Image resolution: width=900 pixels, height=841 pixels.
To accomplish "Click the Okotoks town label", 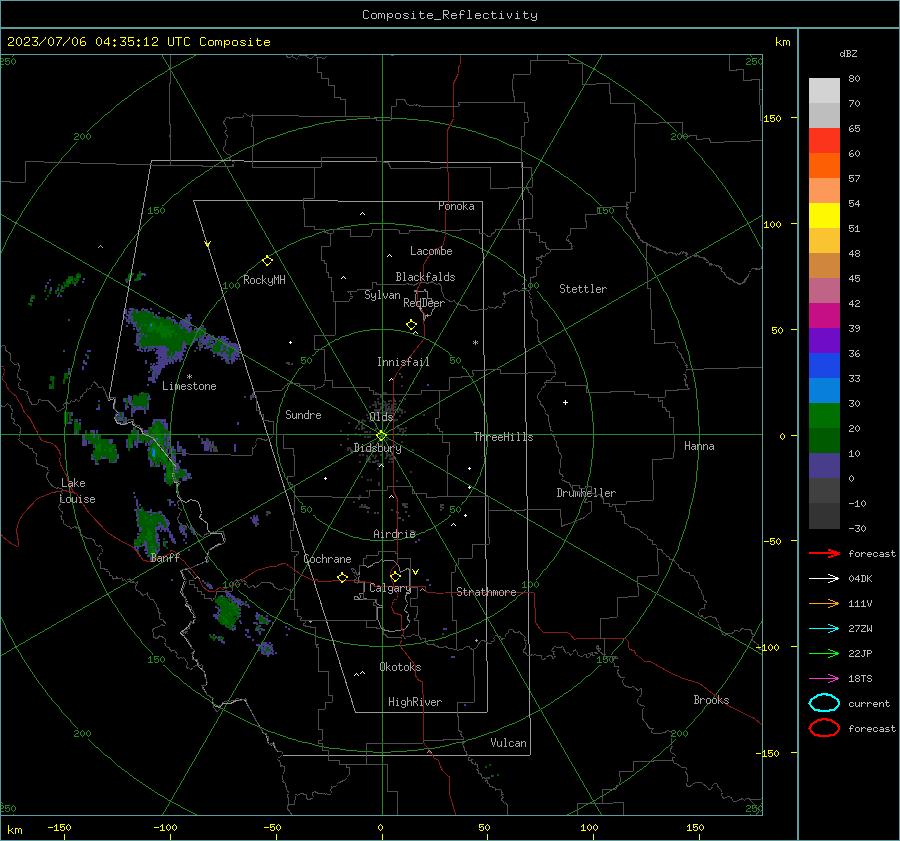I will [400, 667].
